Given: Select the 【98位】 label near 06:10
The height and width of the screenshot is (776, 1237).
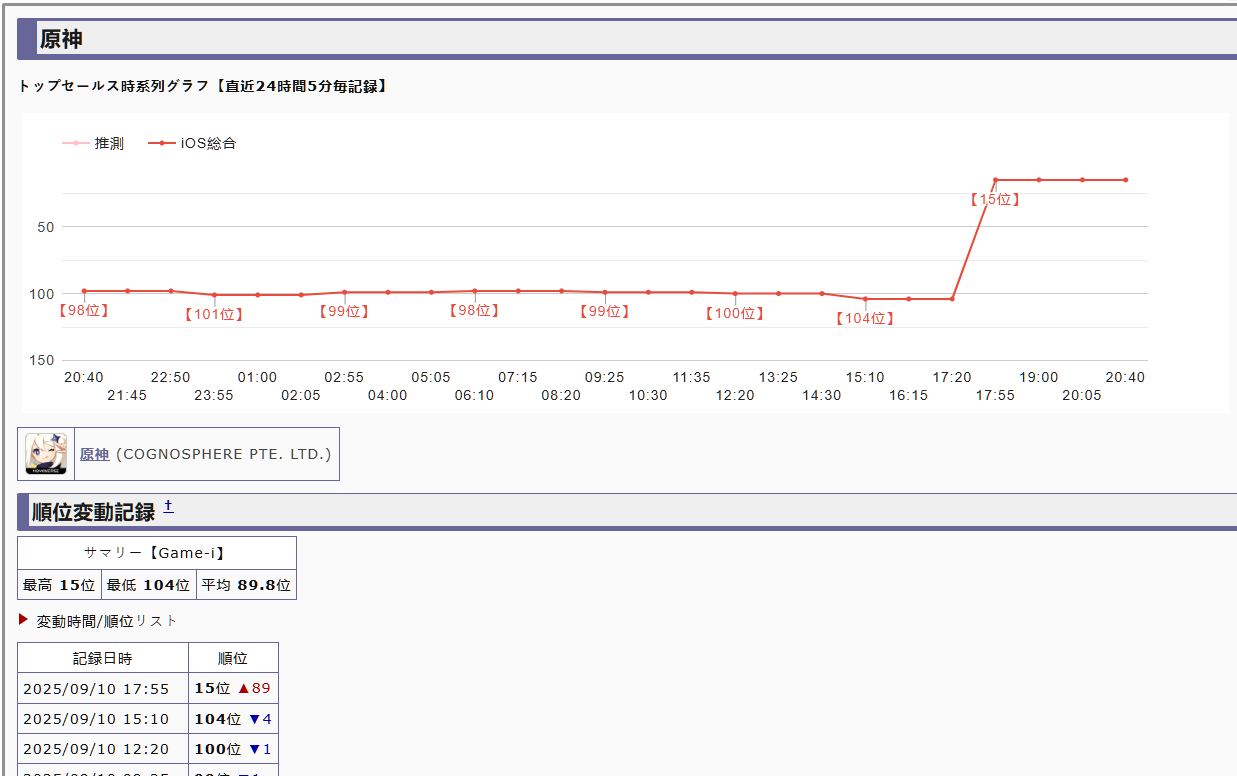Looking at the screenshot, I should click(474, 310).
